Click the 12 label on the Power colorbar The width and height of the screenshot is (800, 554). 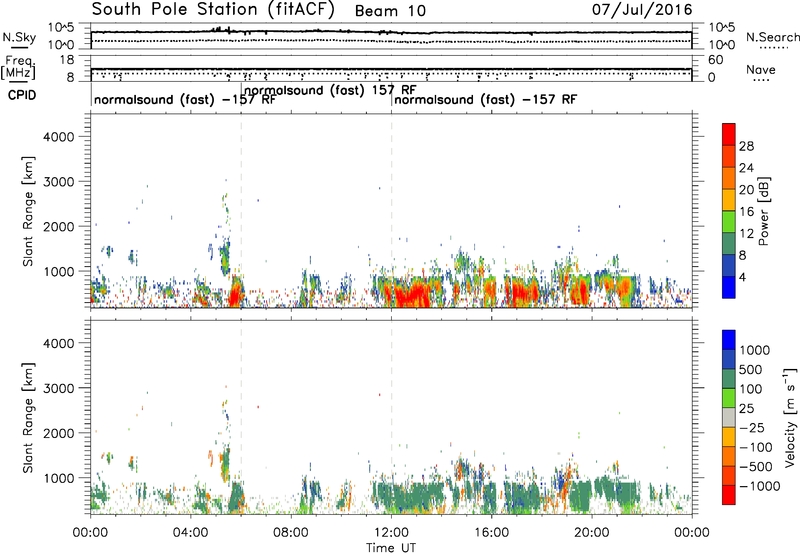click(x=746, y=234)
